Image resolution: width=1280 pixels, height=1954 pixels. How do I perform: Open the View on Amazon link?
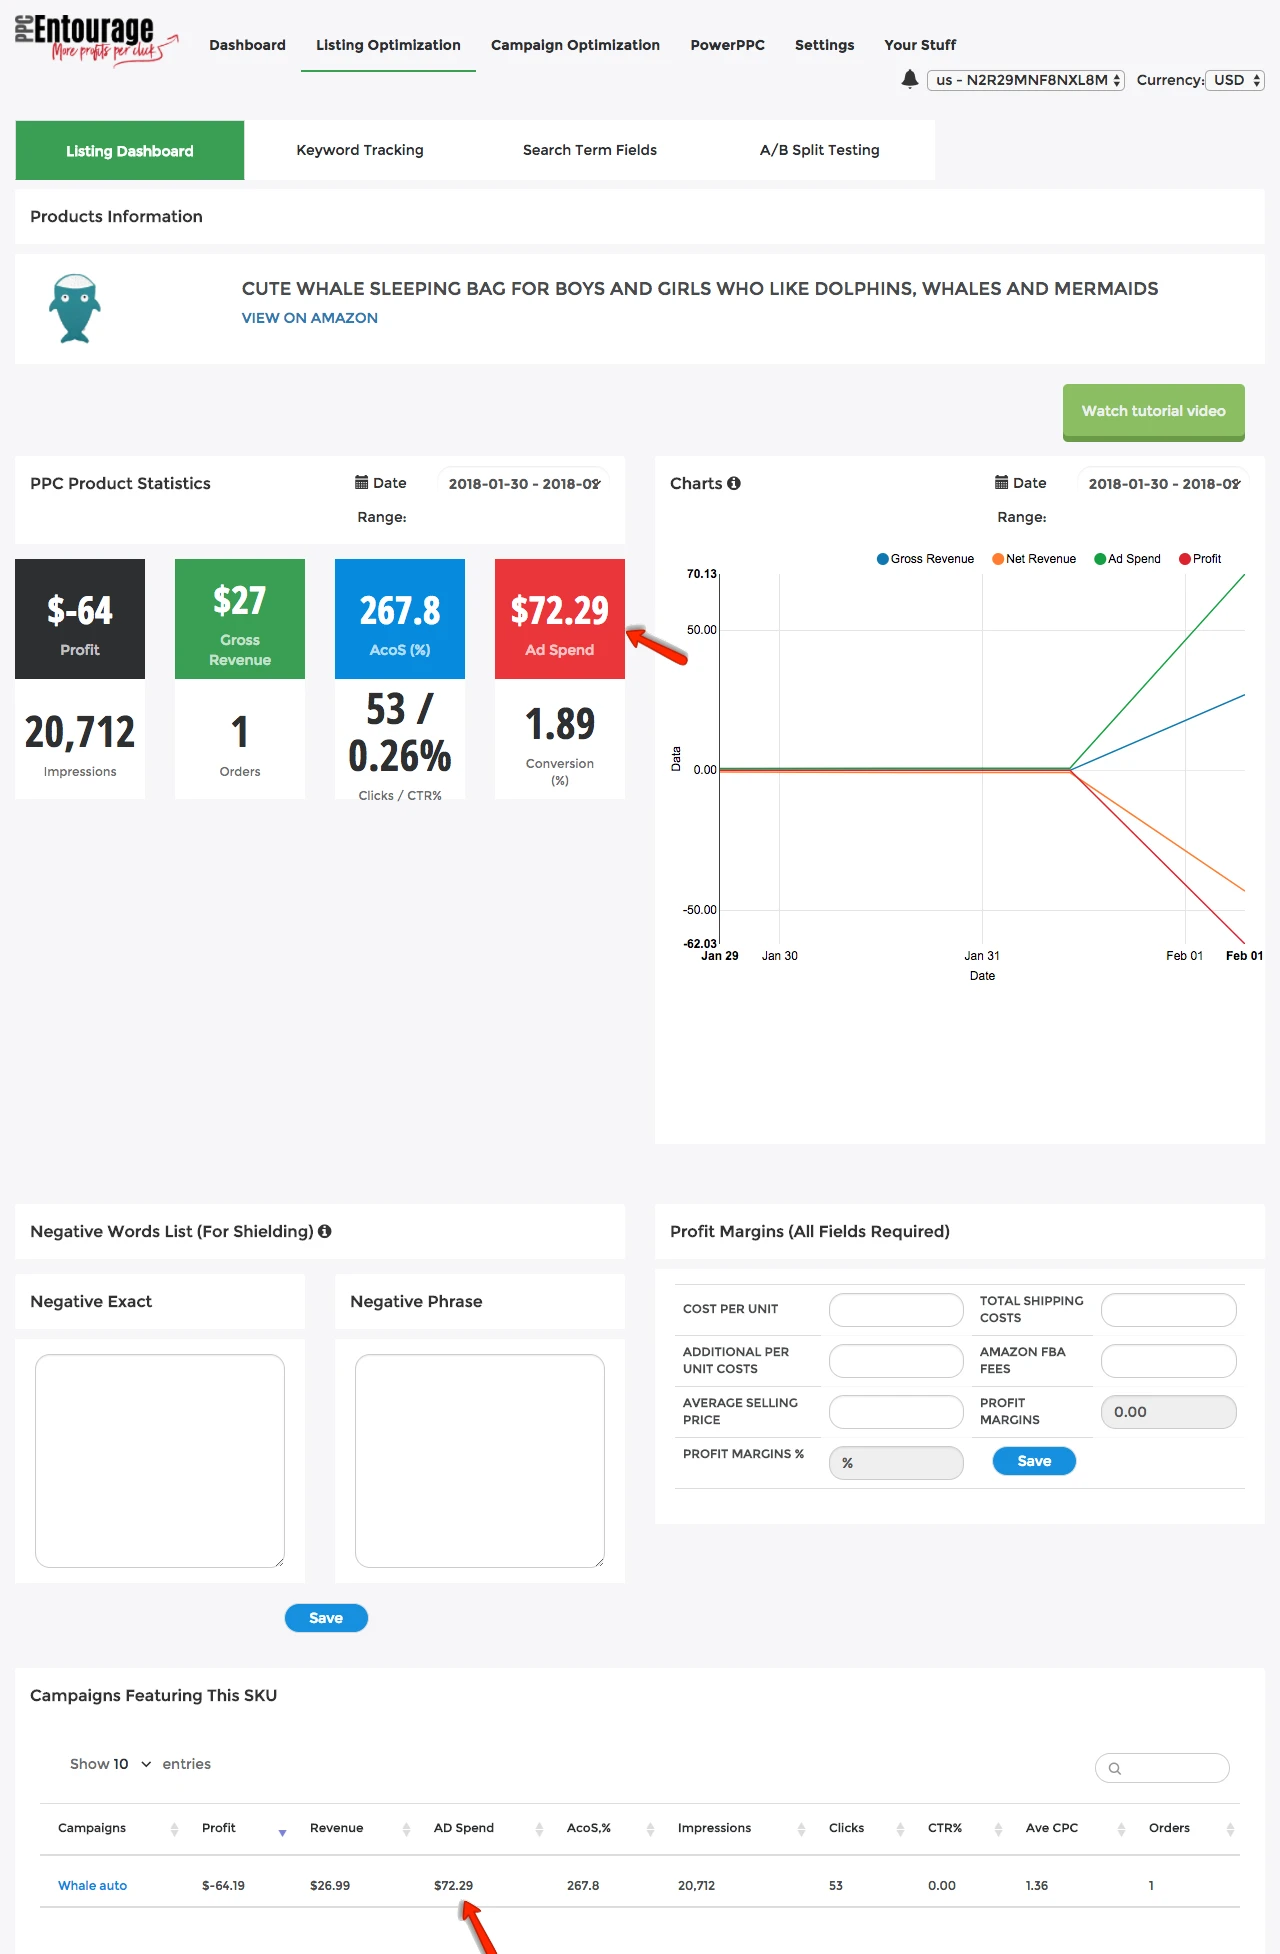(310, 318)
